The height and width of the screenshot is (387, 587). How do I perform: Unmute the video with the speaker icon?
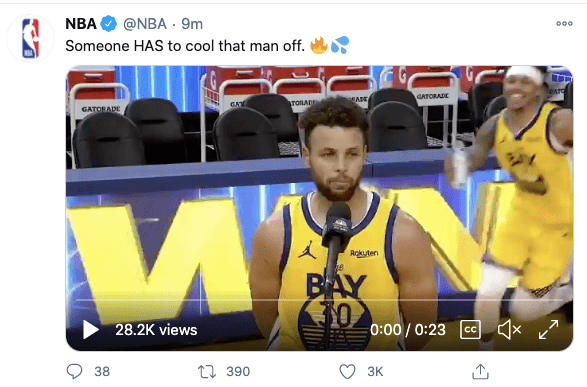(509, 330)
